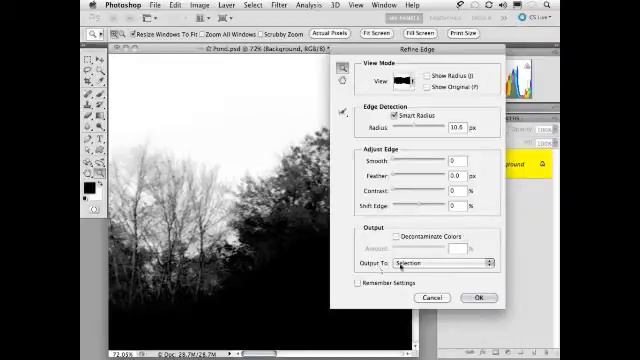
Task: Select the Rectangular Marquee tool
Action: pyautogui.click(x=88, y=60)
